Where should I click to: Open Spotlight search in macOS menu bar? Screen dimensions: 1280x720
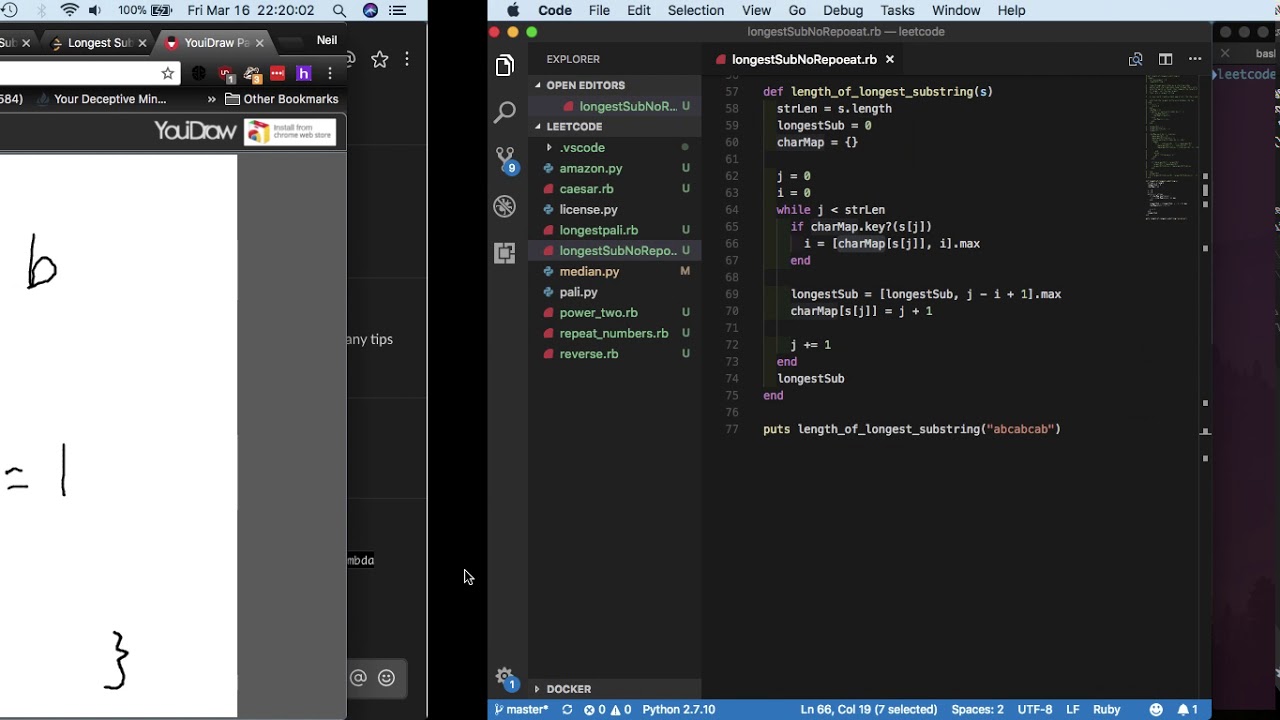tap(340, 11)
